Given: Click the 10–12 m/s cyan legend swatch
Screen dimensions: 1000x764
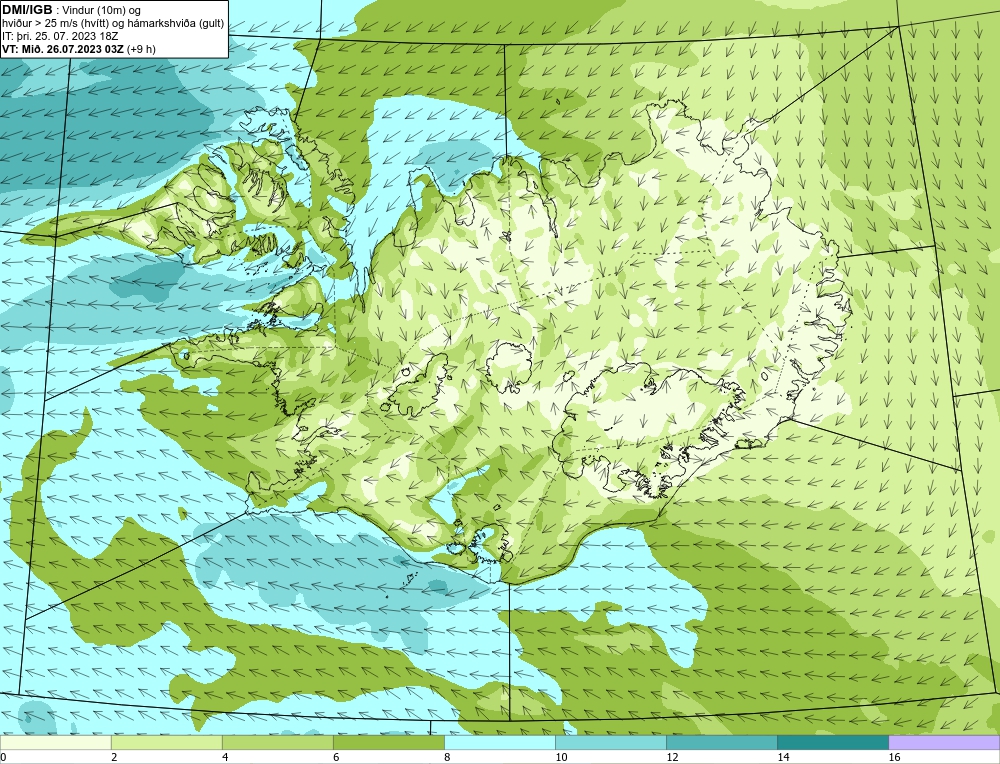Looking at the screenshot, I should [x=611, y=742].
